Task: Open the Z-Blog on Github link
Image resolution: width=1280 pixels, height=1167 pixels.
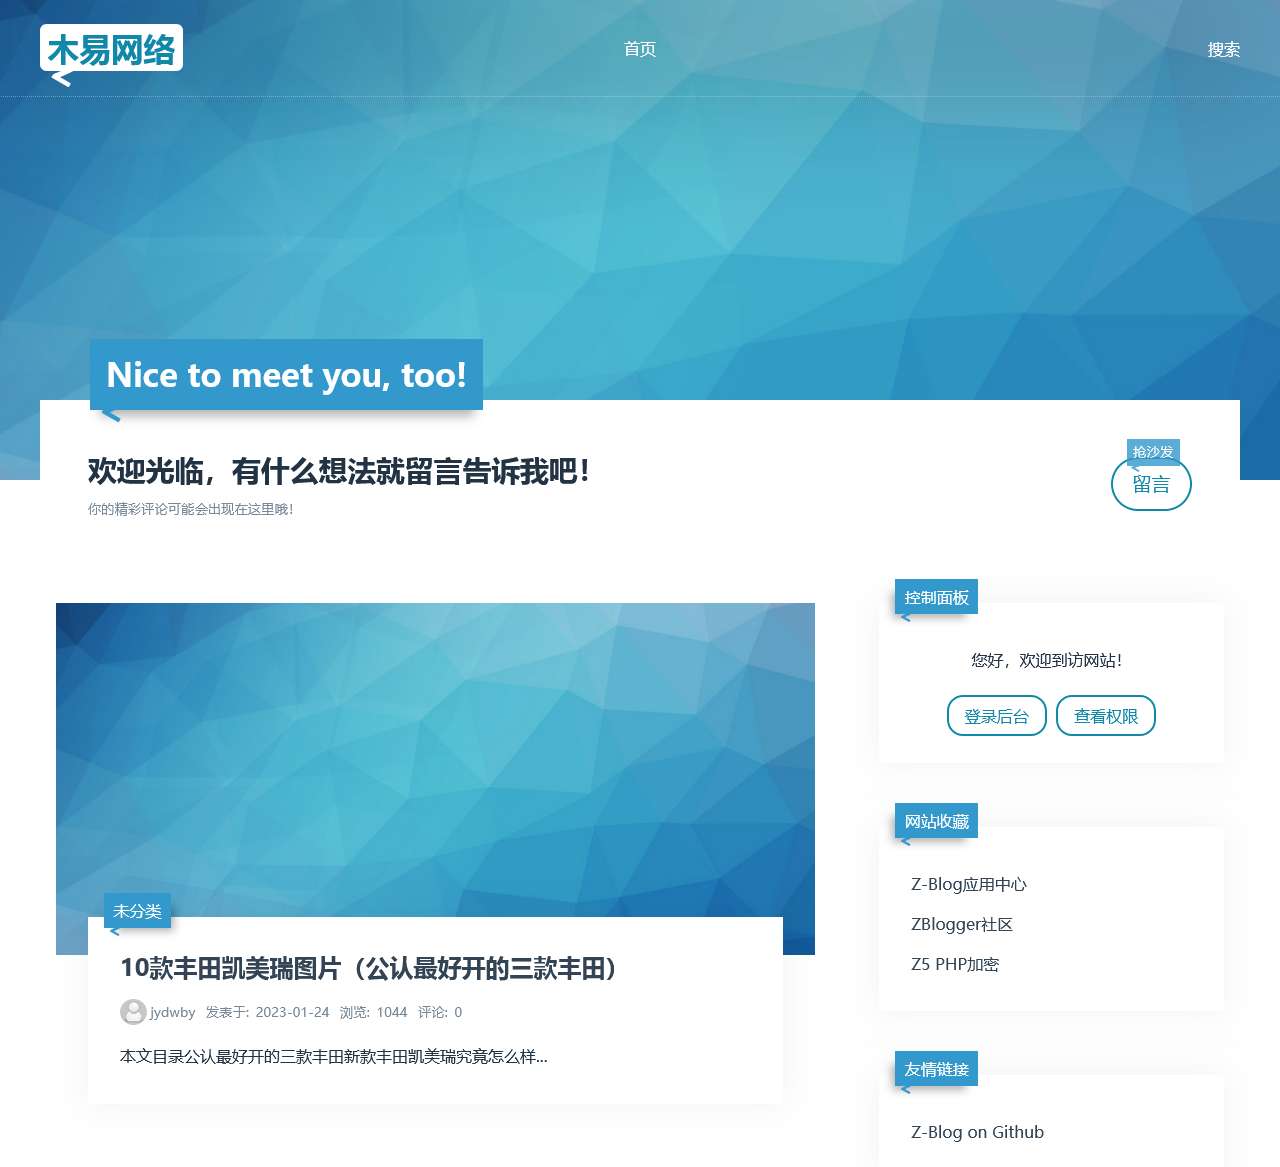Action: [x=976, y=1132]
